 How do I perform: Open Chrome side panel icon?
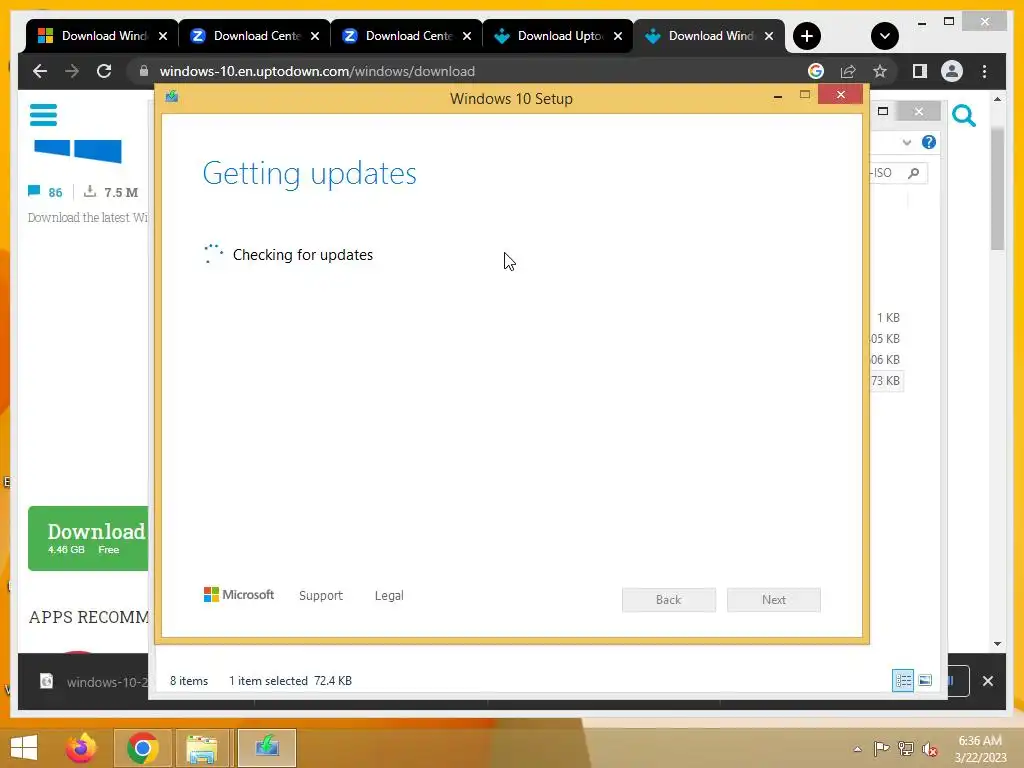click(x=920, y=71)
